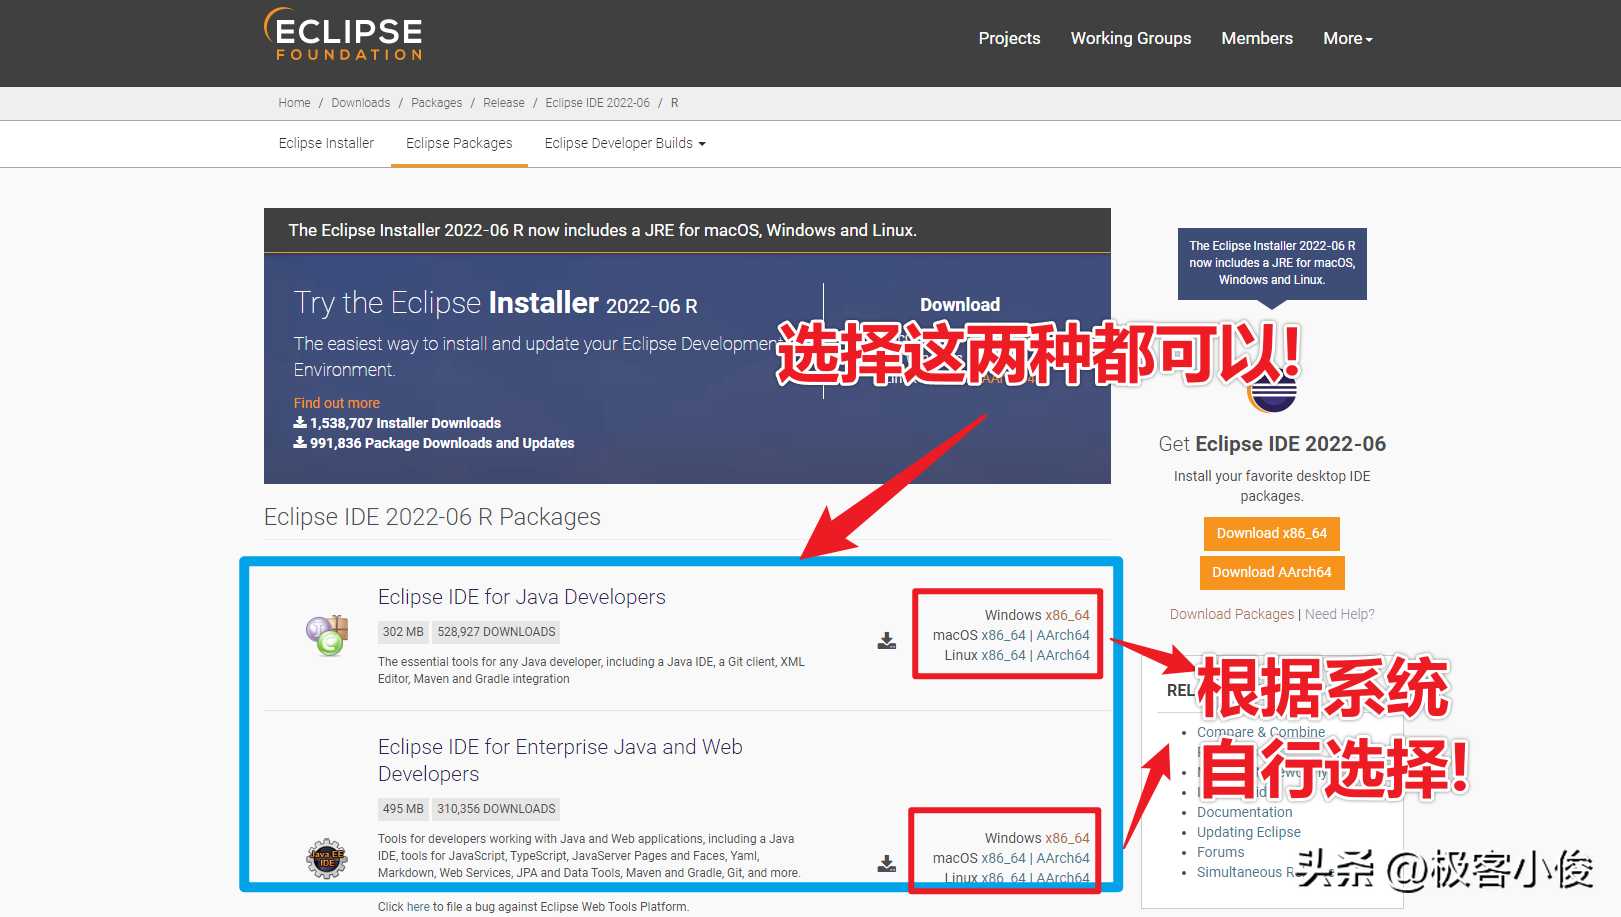Open the Documentation link in sidebar

(x=1245, y=812)
